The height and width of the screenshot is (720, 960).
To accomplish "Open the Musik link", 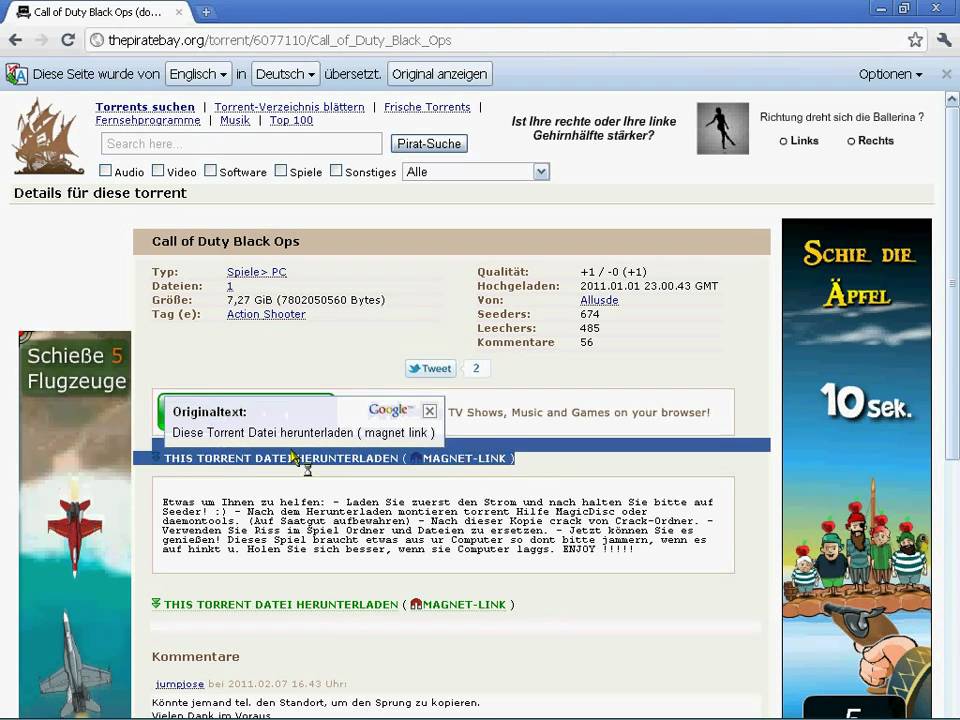I will click(235, 121).
